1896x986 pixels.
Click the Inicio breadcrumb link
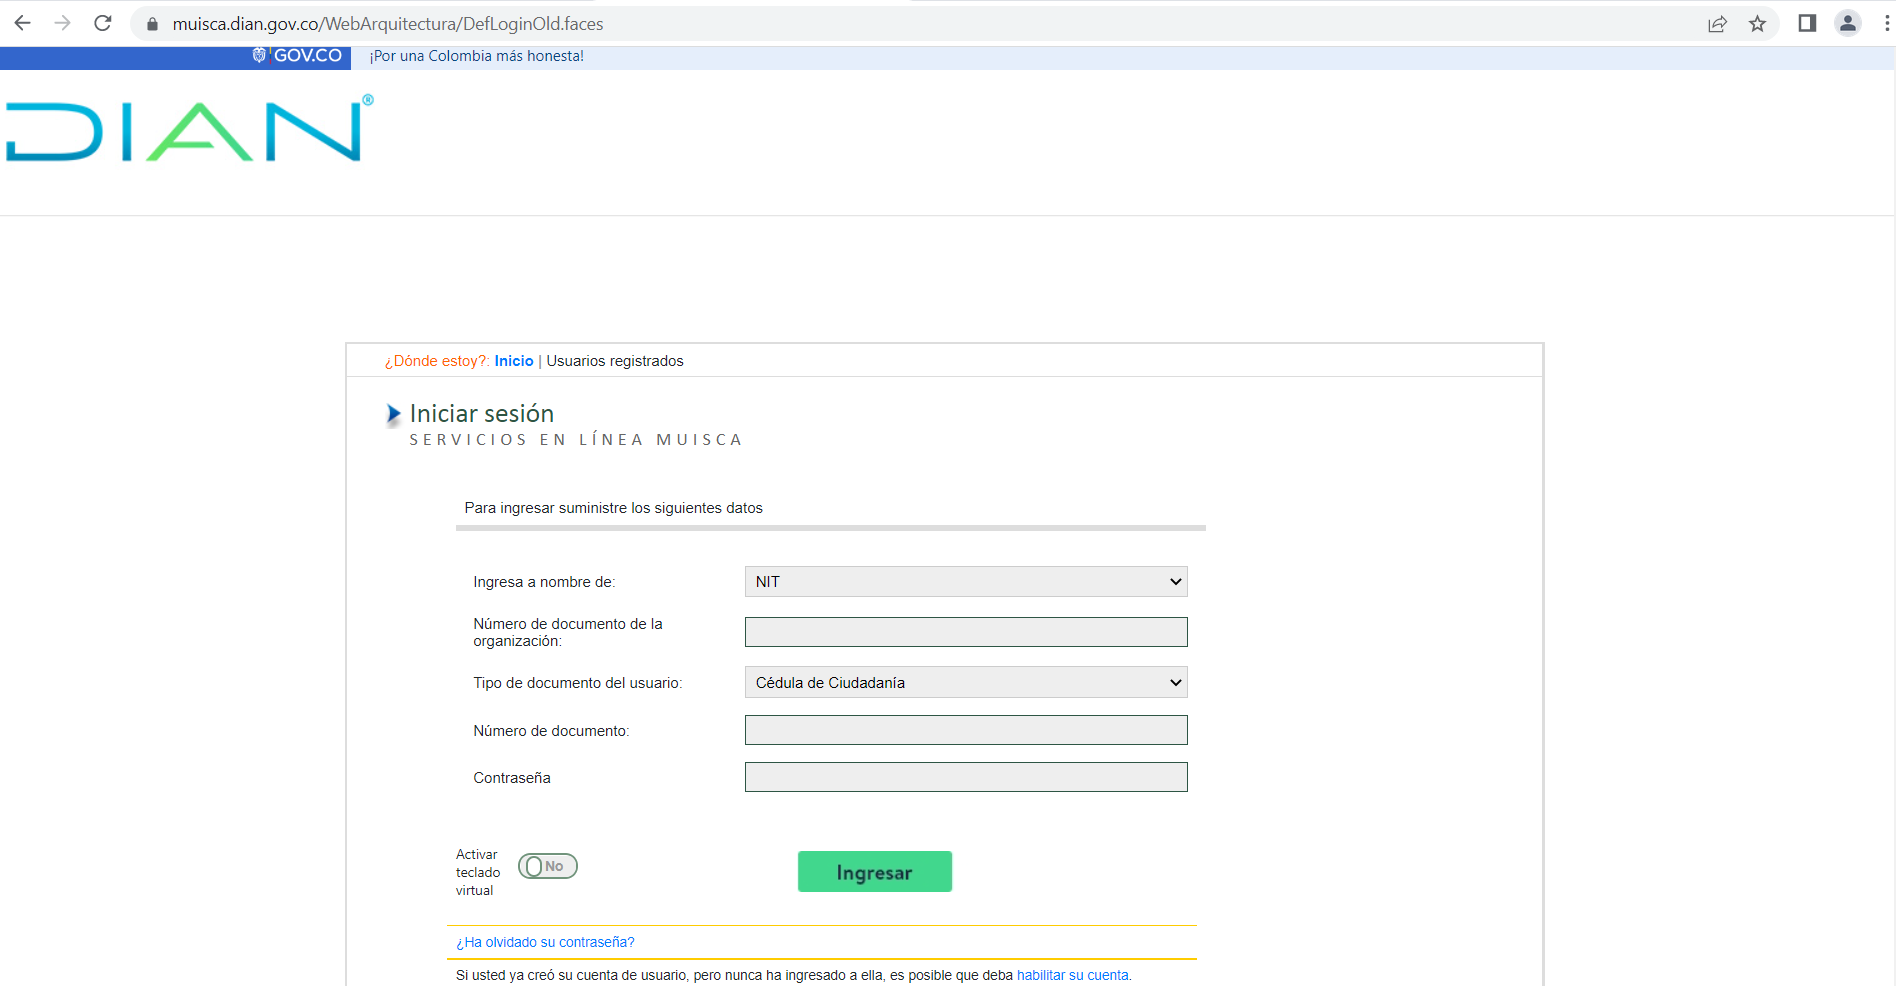click(x=514, y=361)
